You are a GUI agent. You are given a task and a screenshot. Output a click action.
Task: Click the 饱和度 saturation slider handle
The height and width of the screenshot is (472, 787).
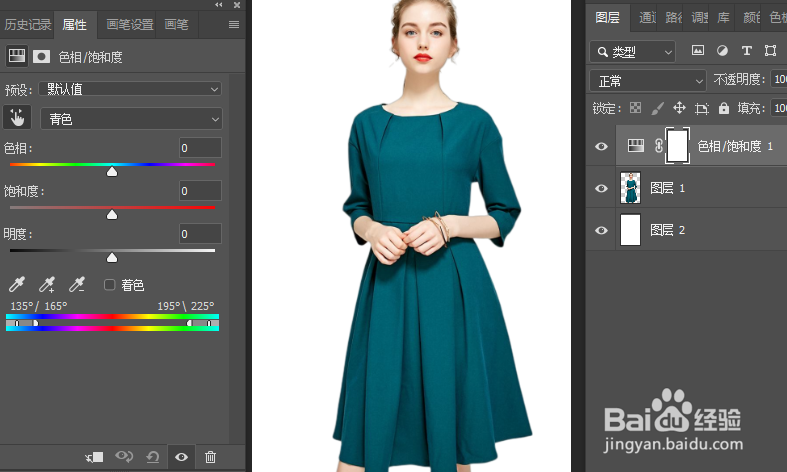(x=112, y=215)
